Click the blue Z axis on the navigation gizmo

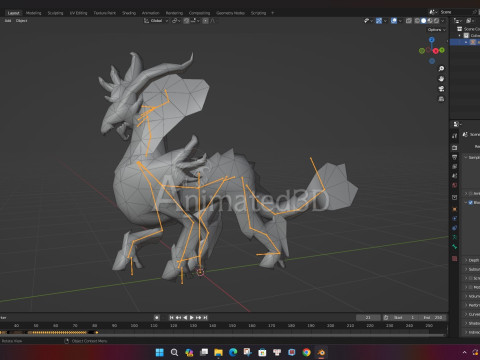pos(432,40)
